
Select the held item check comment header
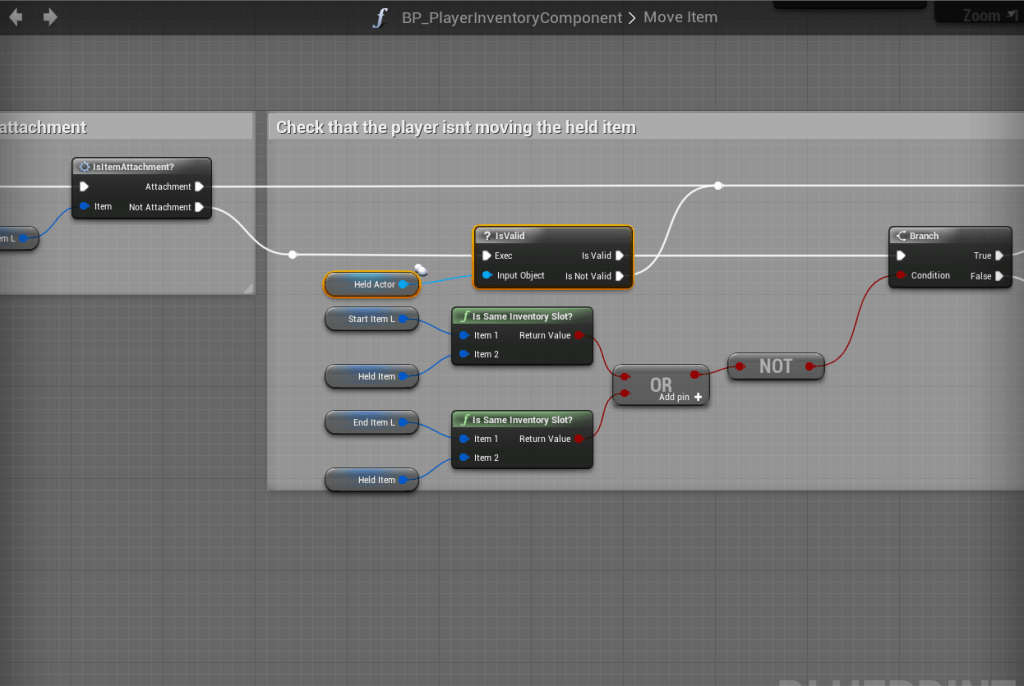456,127
